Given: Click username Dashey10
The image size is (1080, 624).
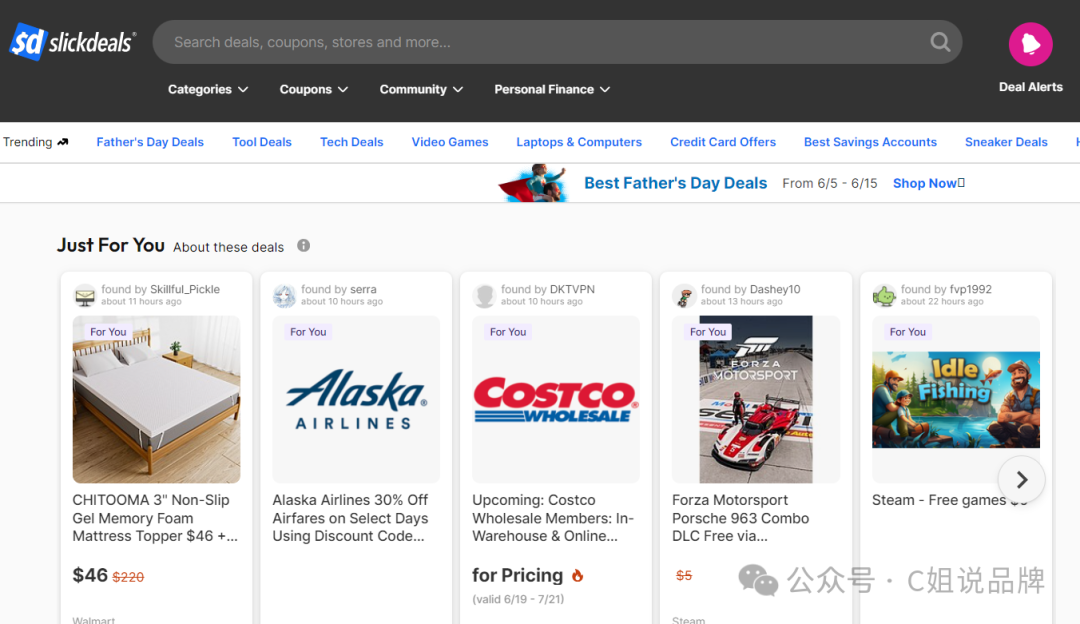Looking at the screenshot, I should tap(775, 289).
